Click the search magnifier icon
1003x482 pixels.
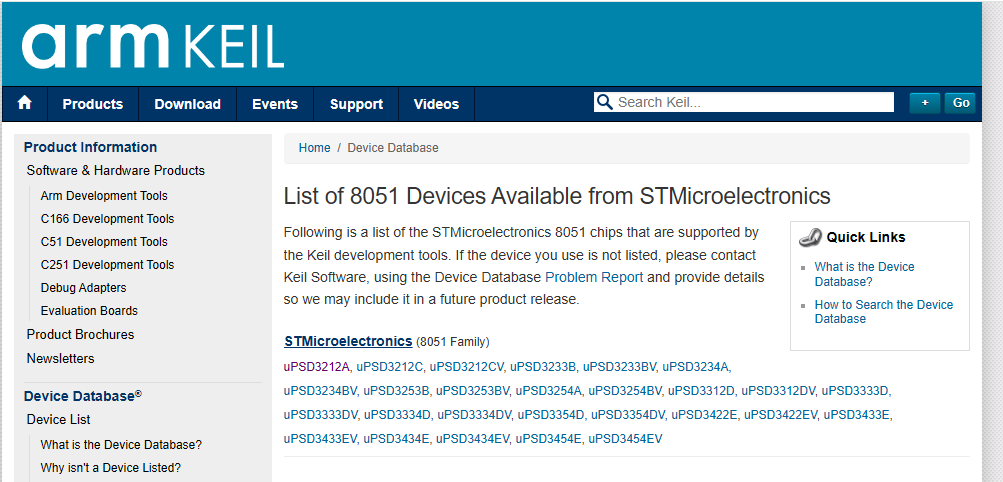tap(603, 102)
